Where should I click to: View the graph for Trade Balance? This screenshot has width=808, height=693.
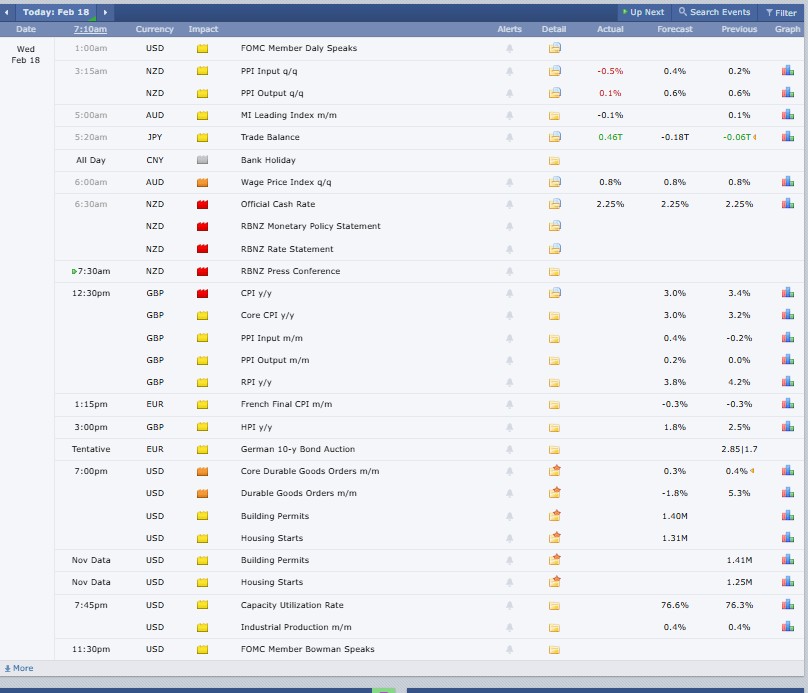(789, 137)
